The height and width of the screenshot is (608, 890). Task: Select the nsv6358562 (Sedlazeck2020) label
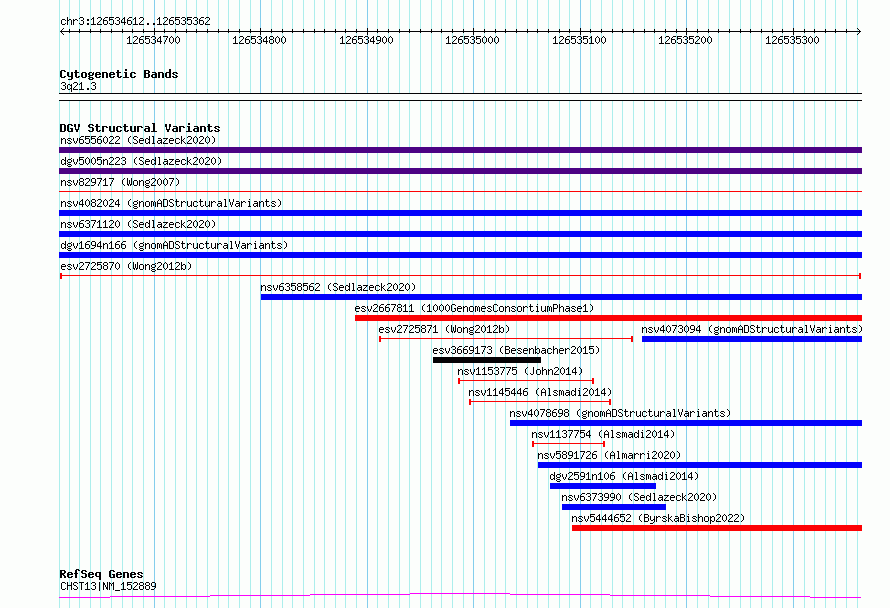338,287
